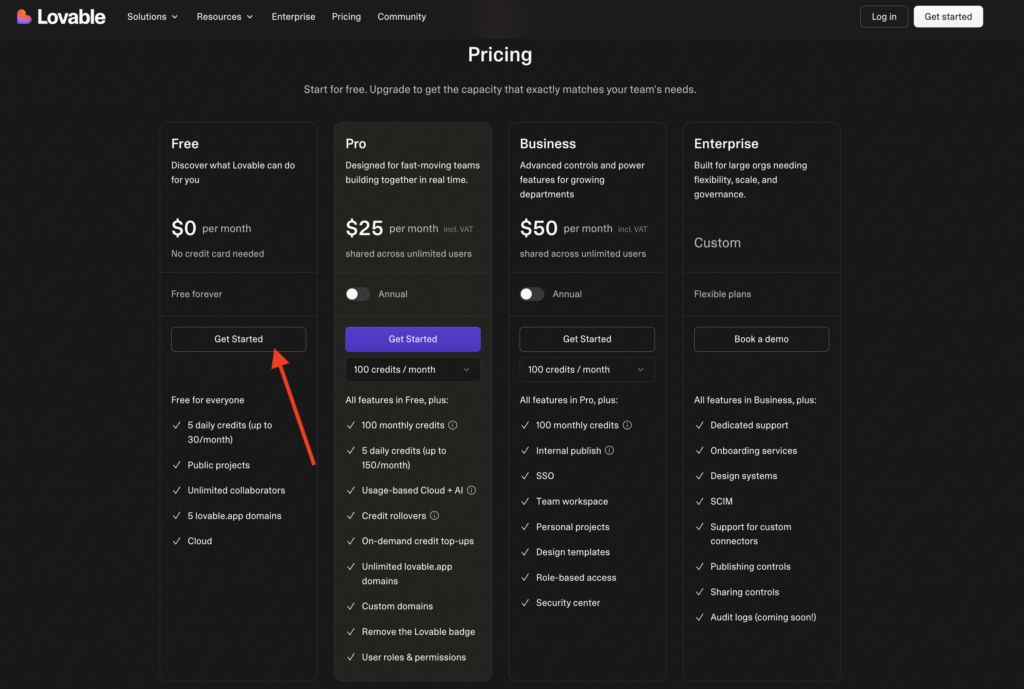
Task: Click 'Free forever' label
Action: click(x=197, y=294)
